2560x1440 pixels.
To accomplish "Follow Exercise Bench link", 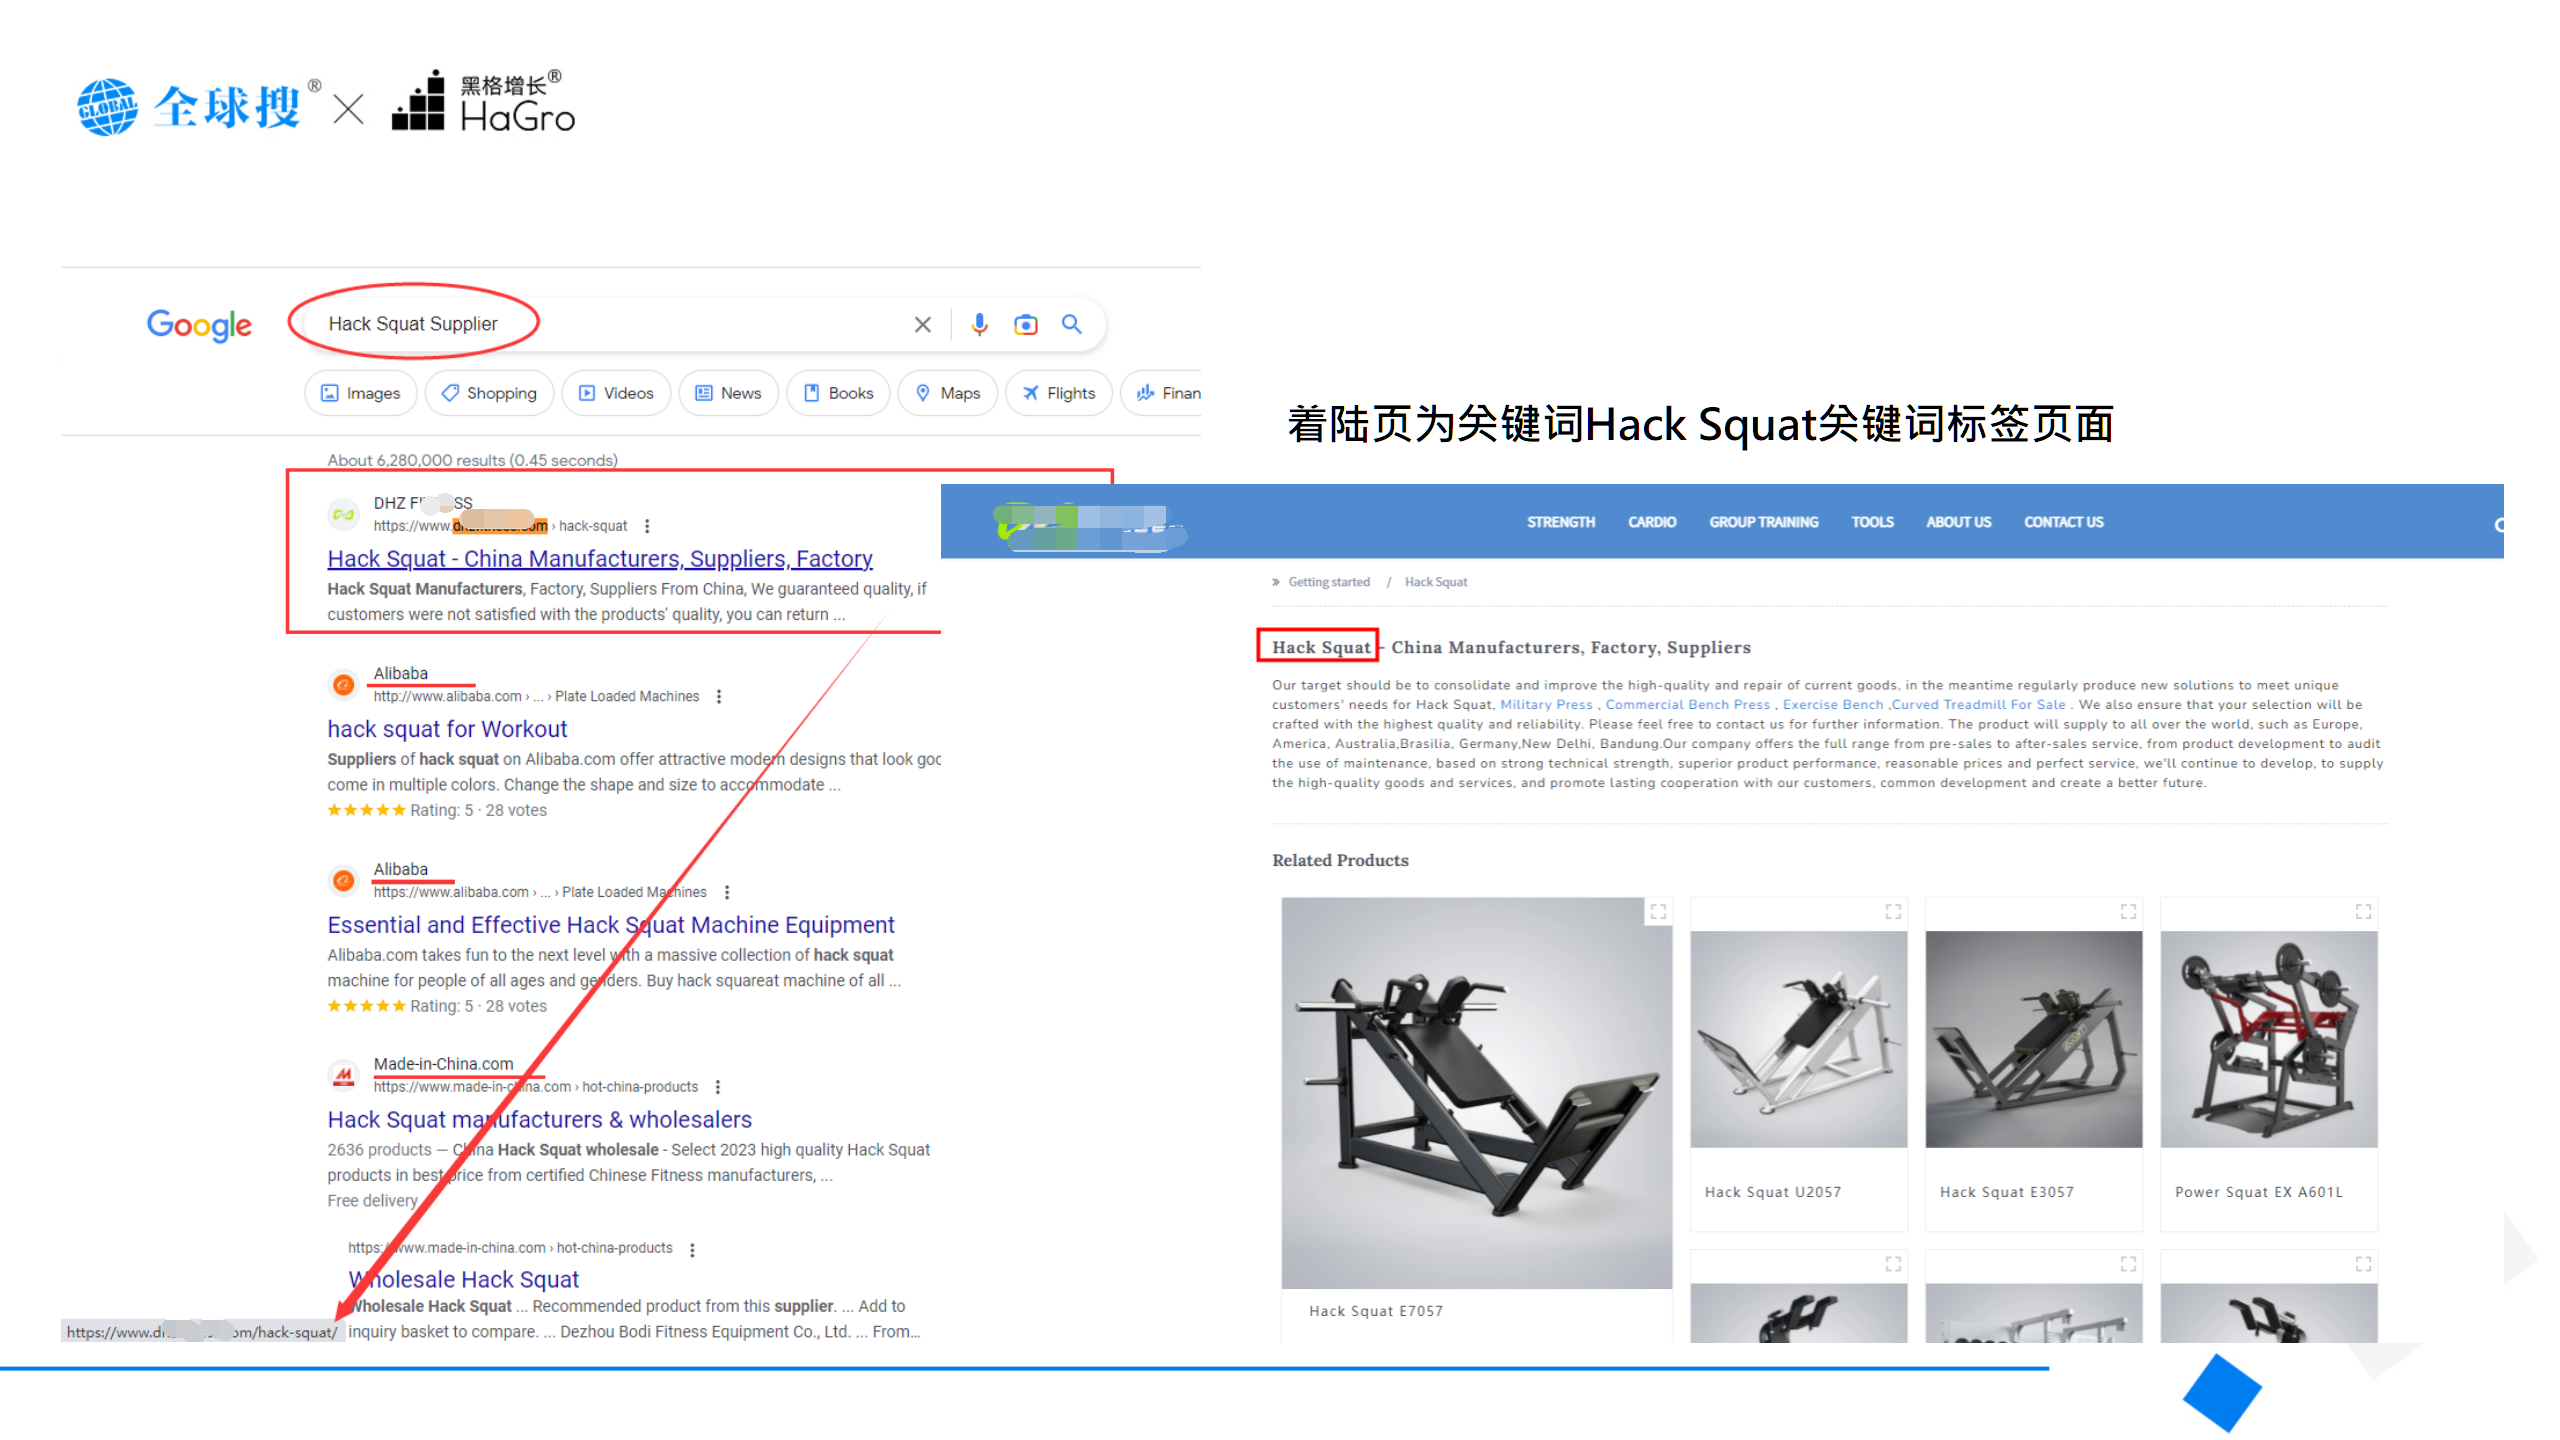I will [1833, 705].
